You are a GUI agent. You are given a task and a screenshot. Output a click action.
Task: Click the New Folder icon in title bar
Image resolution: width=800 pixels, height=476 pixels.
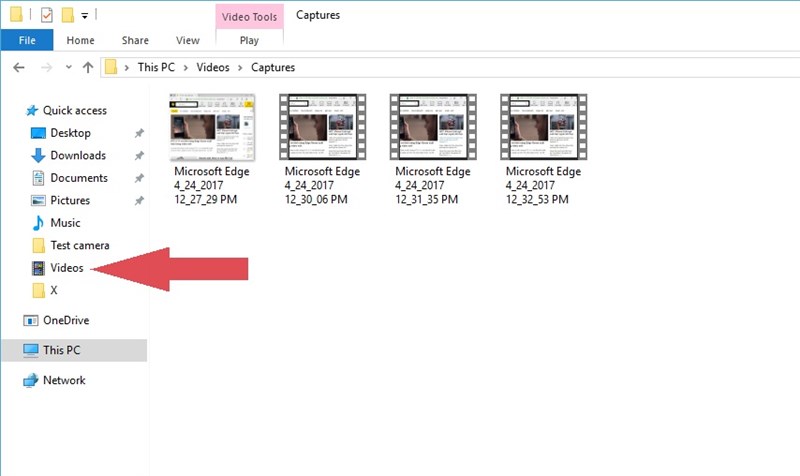pyautogui.click(x=67, y=15)
